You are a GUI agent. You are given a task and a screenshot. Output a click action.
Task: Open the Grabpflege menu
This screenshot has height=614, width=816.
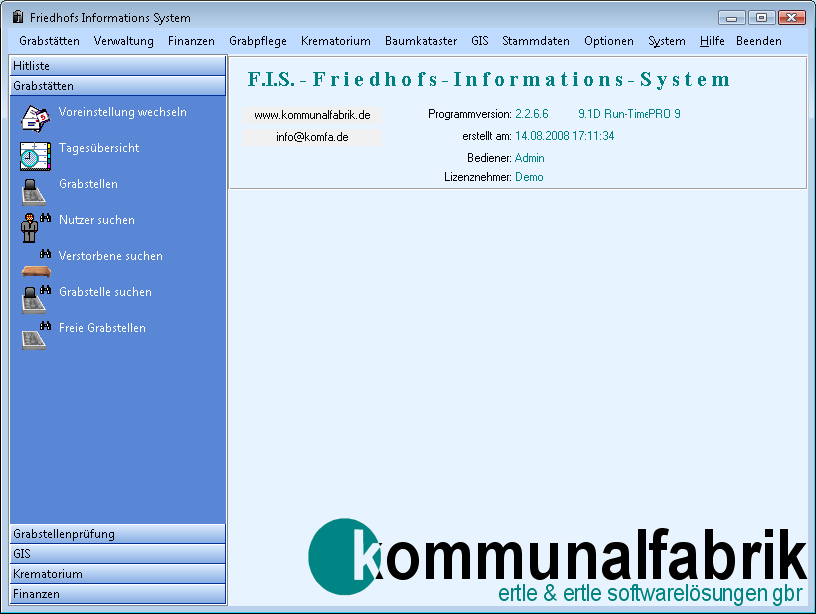coord(258,41)
